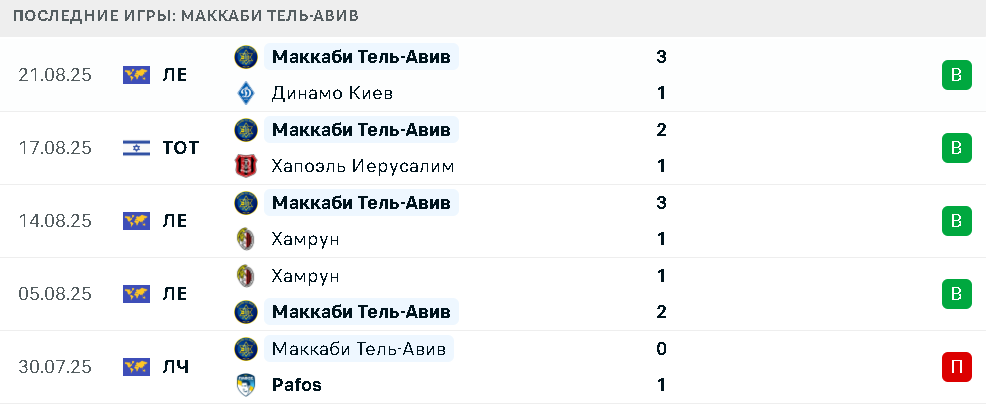
Task: Click red П loss badge for 30.07.25
Action: pyautogui.click(x=956, y=367)
